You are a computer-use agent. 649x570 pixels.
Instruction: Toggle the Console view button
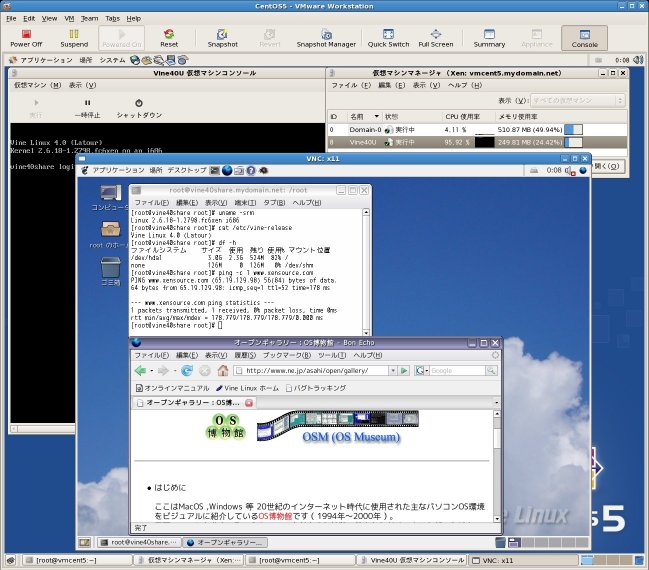click(584, 38)
